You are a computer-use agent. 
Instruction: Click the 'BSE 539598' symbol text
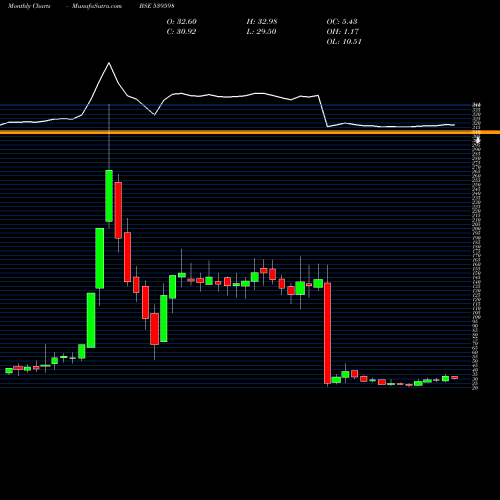pyautogui.click(x=157, y=6)
